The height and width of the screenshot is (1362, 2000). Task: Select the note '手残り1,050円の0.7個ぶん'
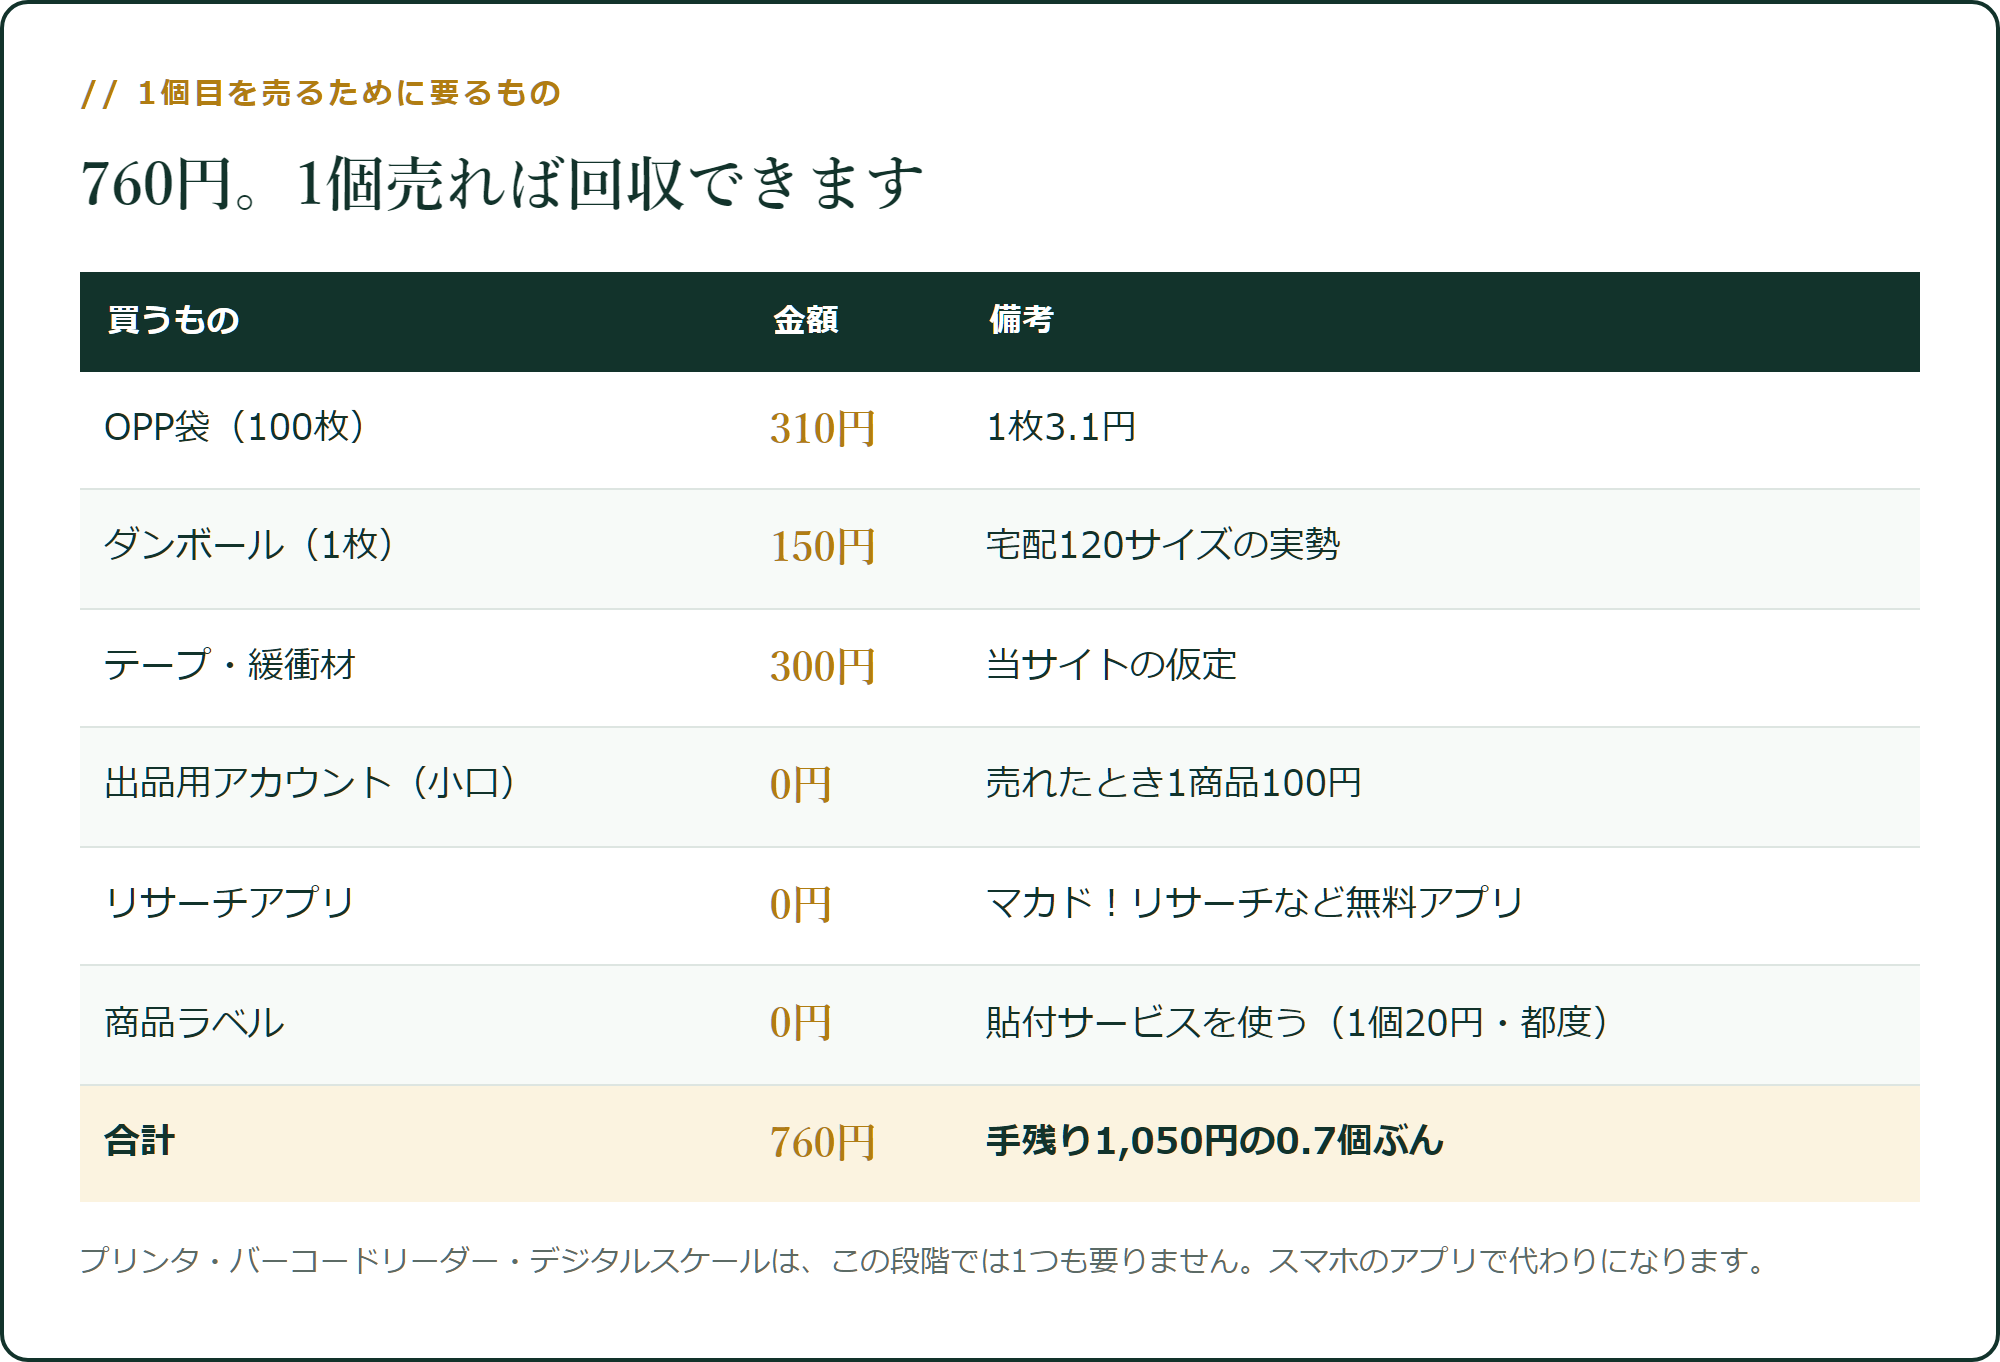coord(1215,1141)
